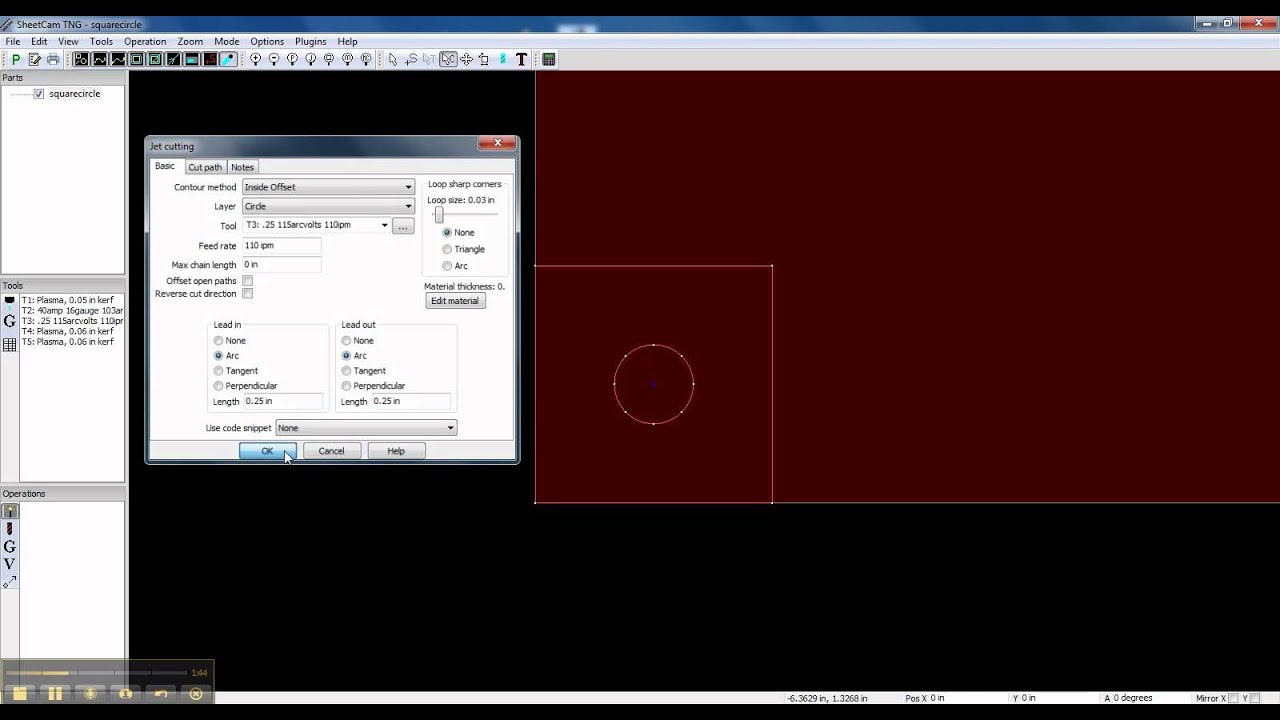Click the print toolbar icon

53,59
